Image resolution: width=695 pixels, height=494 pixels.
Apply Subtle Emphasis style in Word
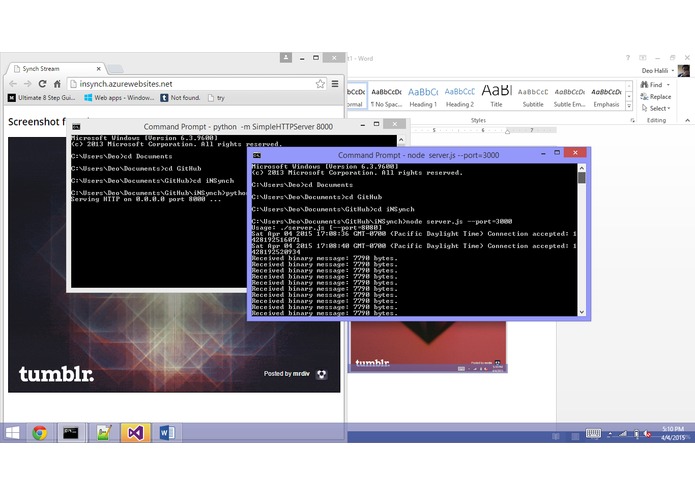tap(570, 97)
